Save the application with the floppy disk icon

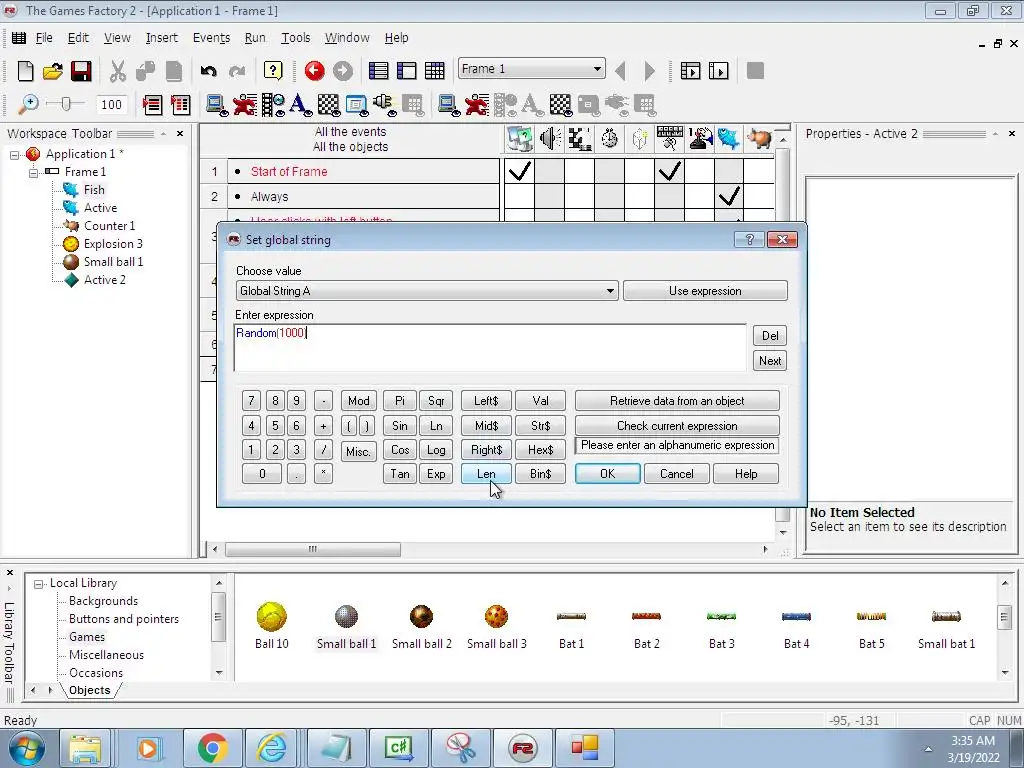pyautogui.click(x=81, y=71)
